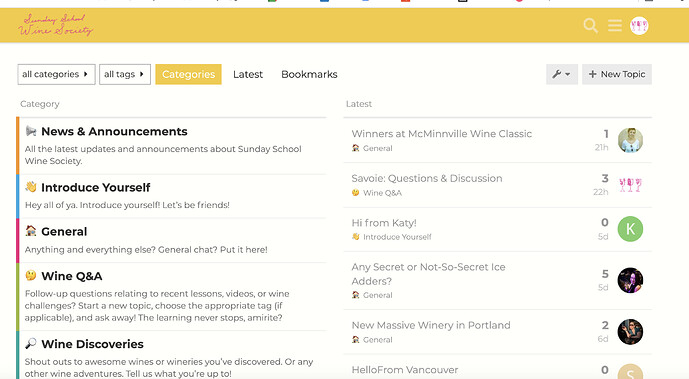
Task: Open the search magnifier icon
Action: coord(591,25)
